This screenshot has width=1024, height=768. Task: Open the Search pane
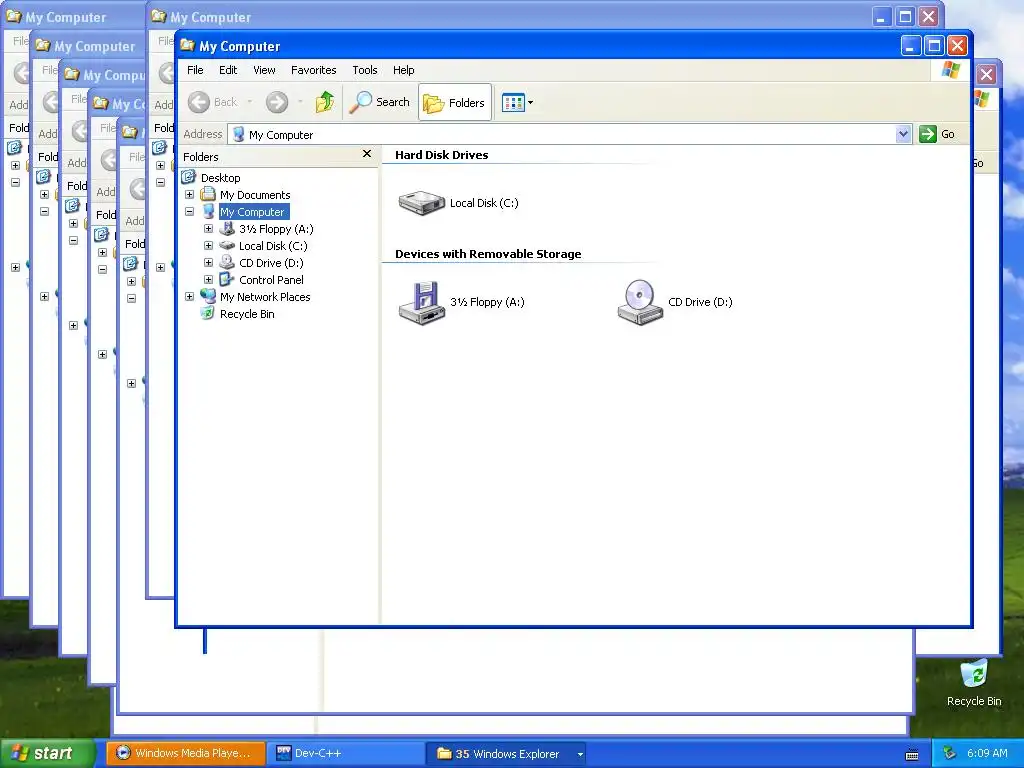tap(379, 103)
